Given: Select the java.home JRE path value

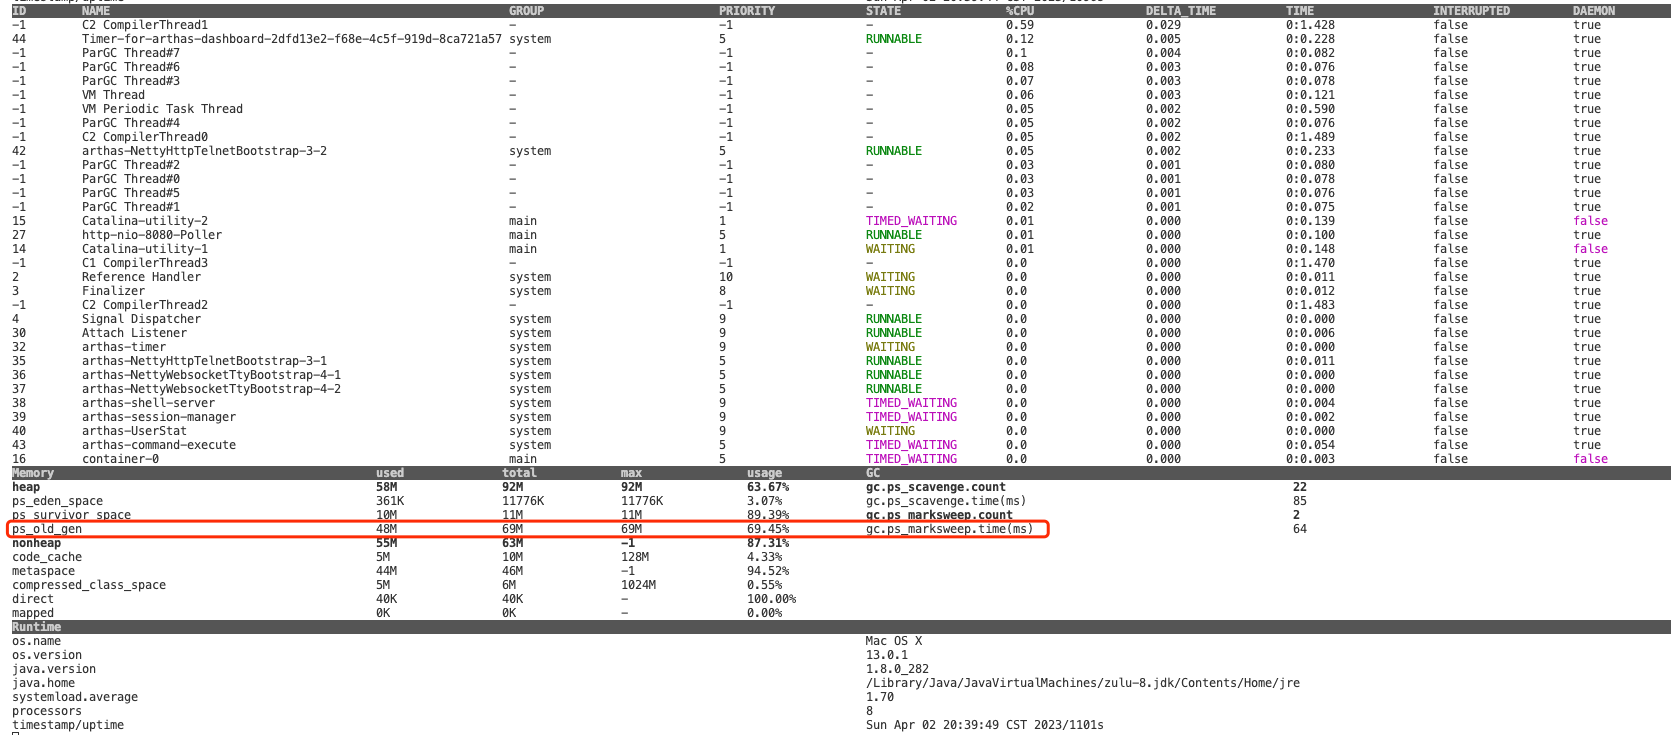Looking at the screenshot, I should [1082, 683].
